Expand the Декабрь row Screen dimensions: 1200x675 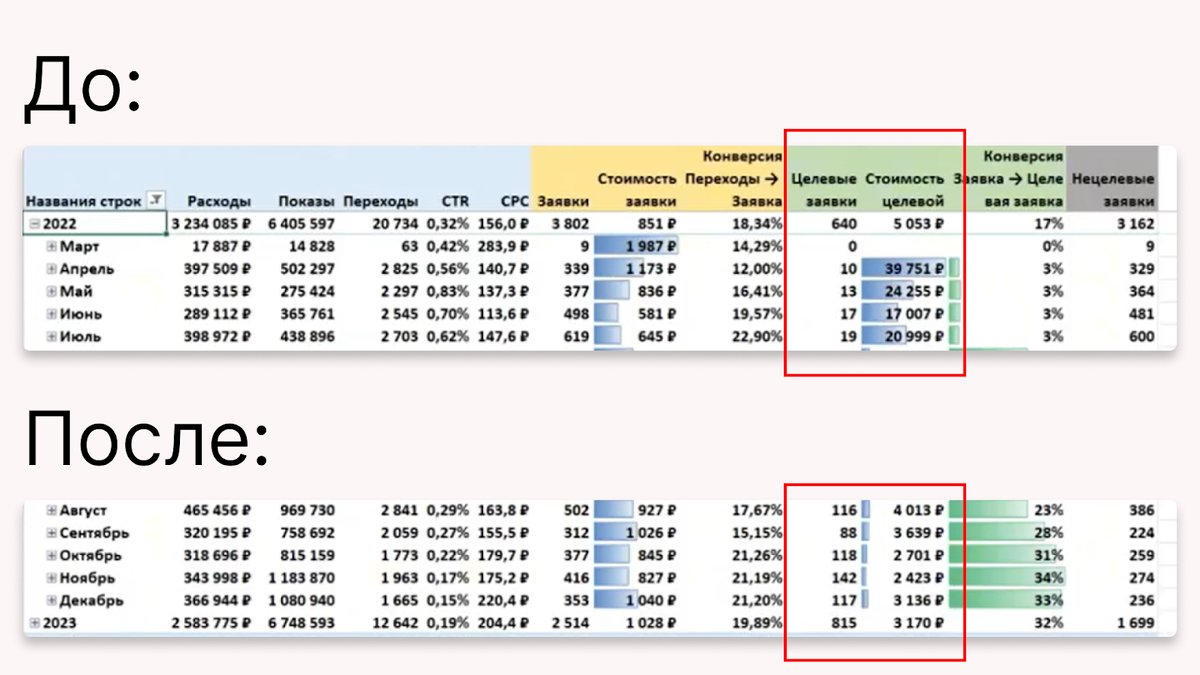coord(52,601)
